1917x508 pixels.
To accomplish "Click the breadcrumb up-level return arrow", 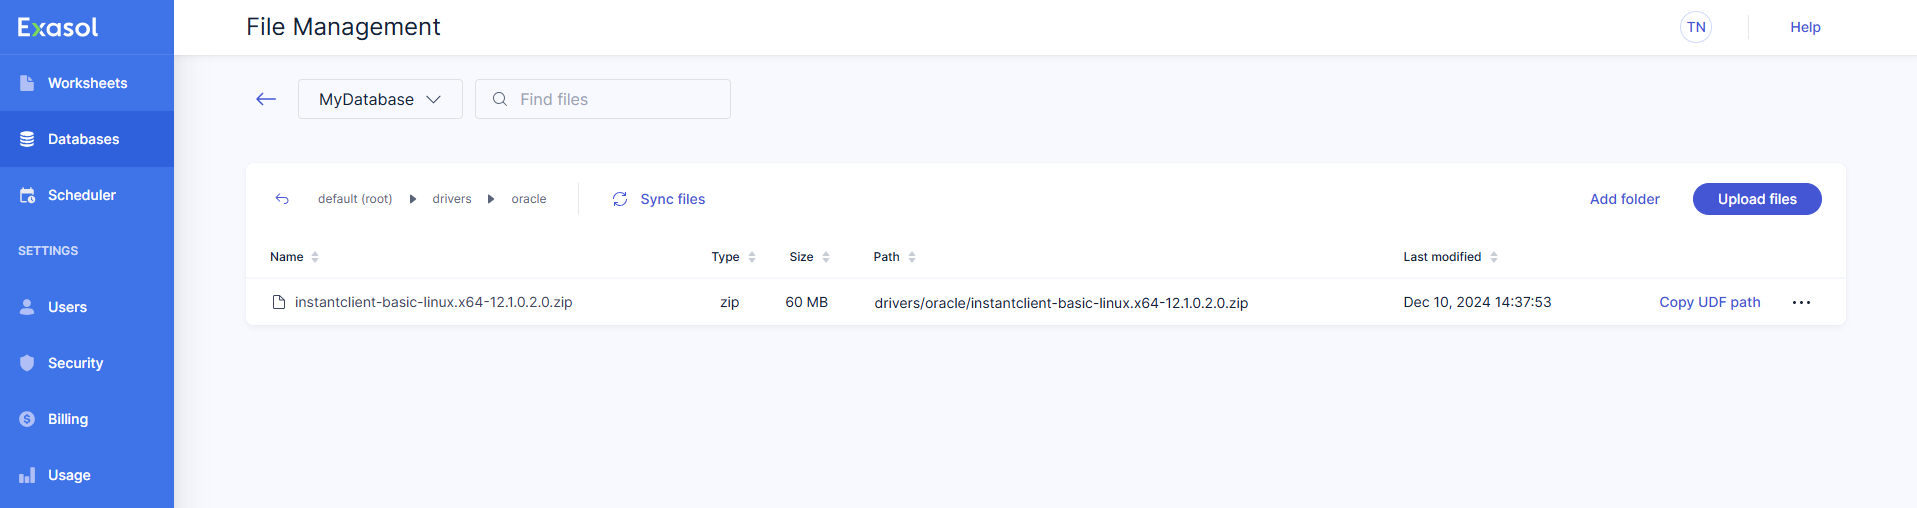I will point(282,199).
